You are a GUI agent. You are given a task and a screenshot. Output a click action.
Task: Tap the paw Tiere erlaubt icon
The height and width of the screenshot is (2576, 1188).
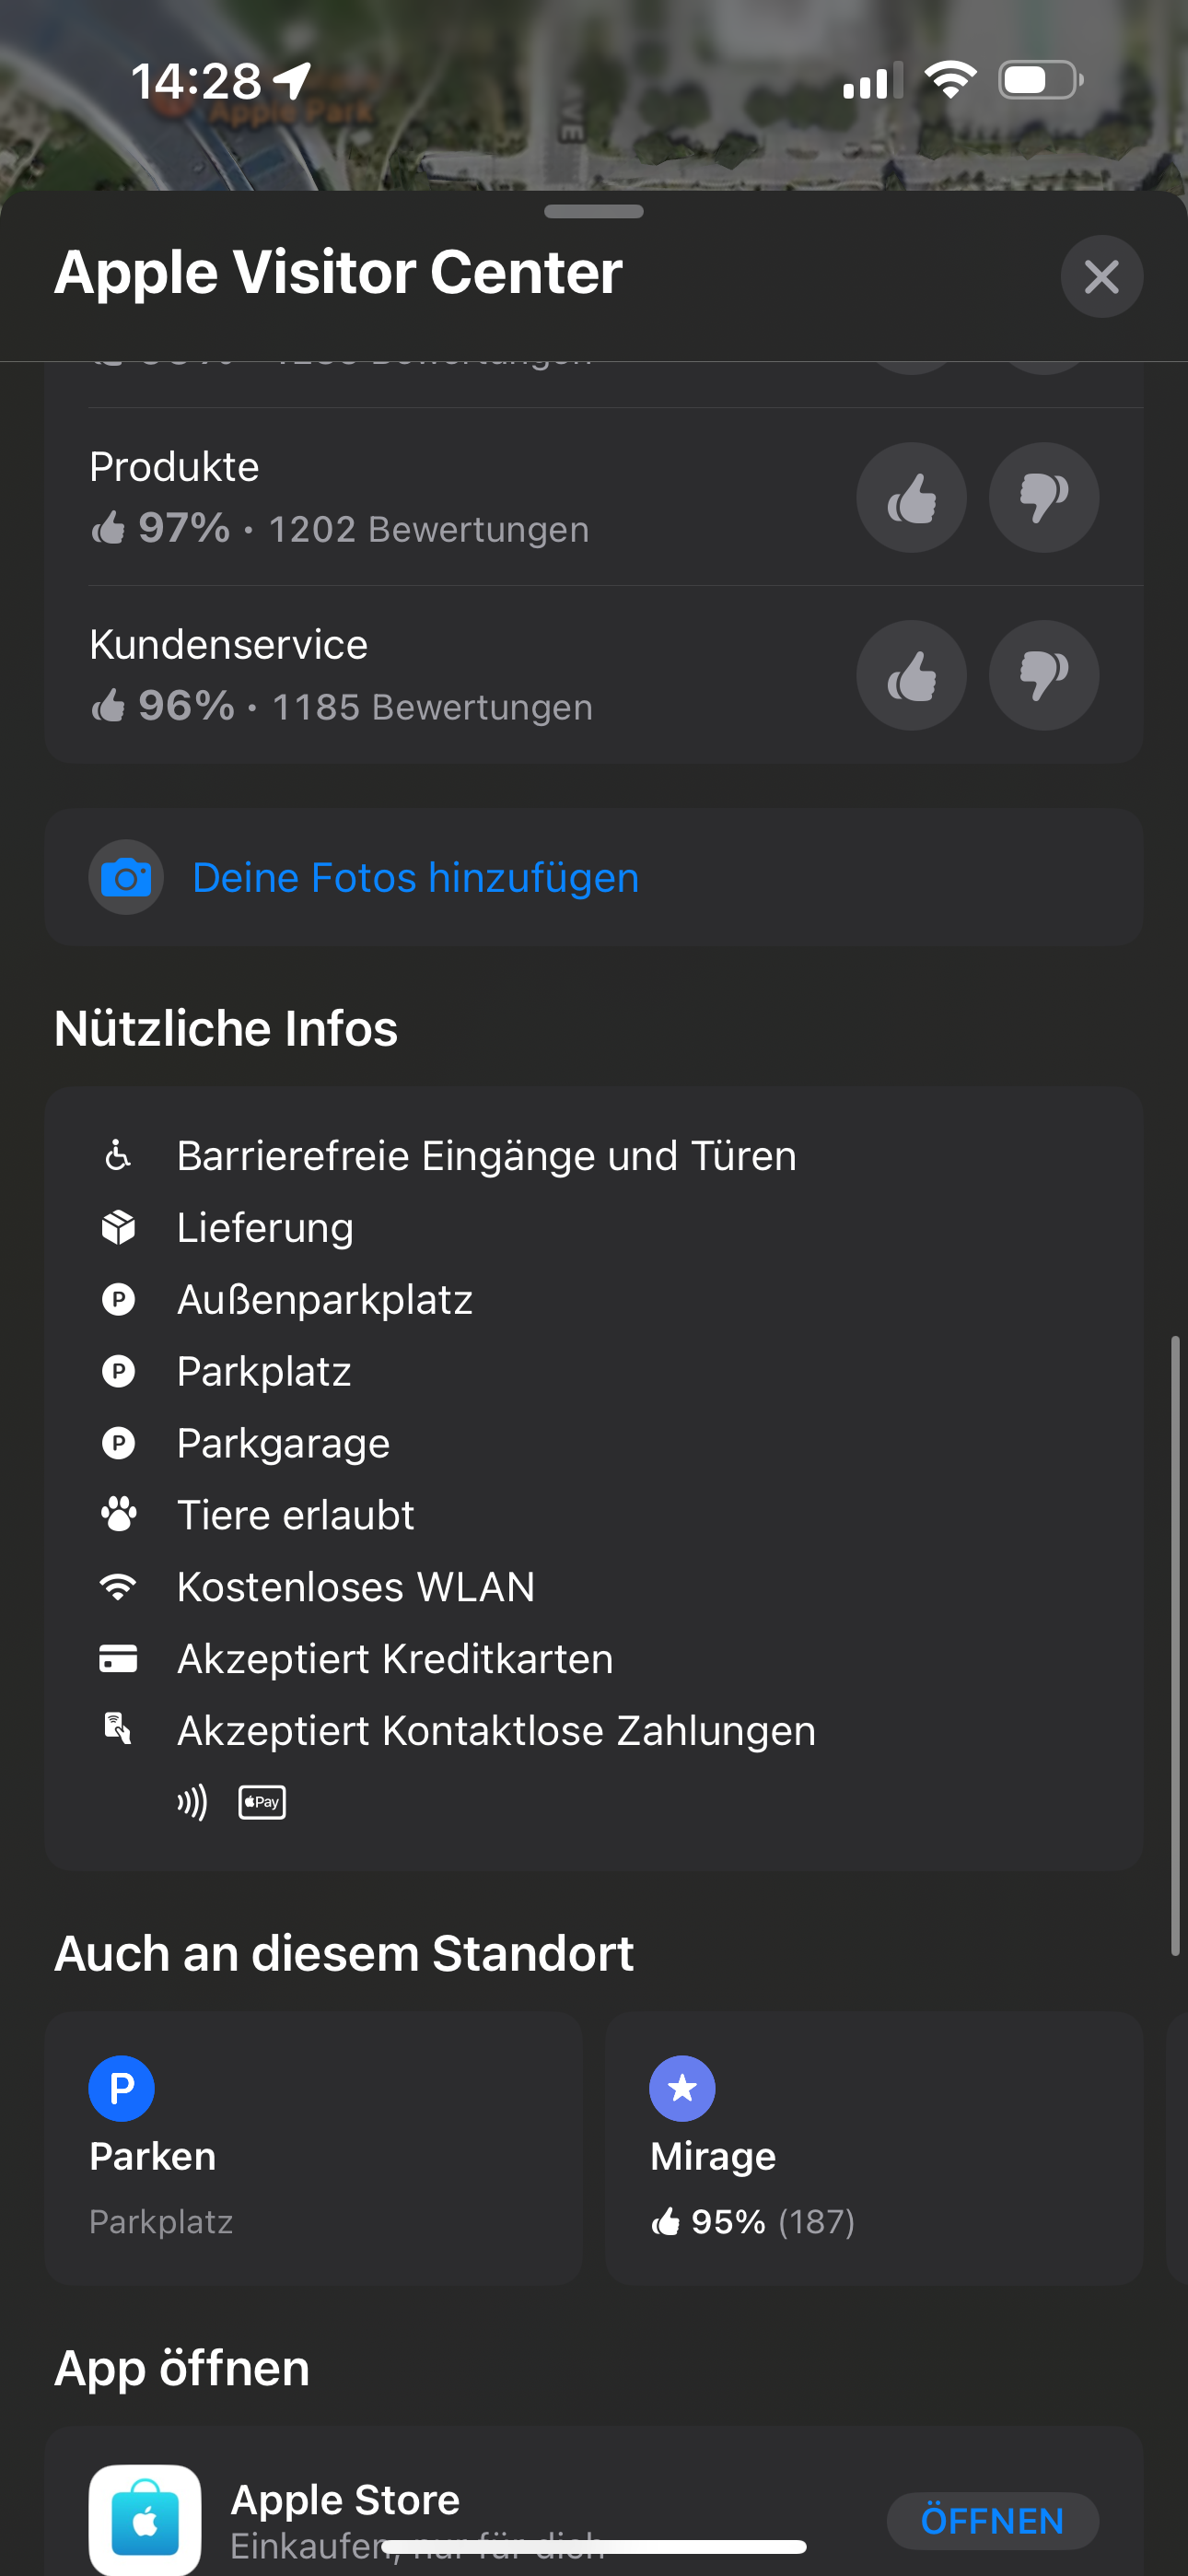coord(118,1515)
